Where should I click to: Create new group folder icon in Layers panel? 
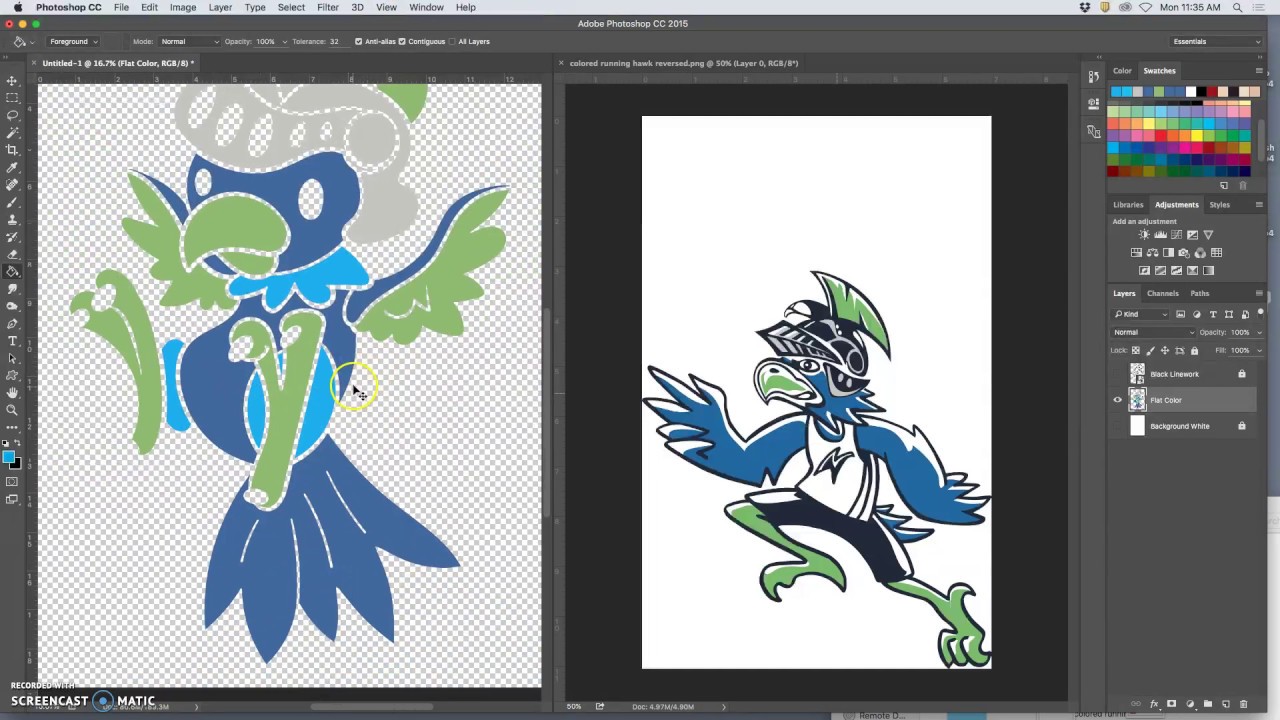(x=1208, y=704)
